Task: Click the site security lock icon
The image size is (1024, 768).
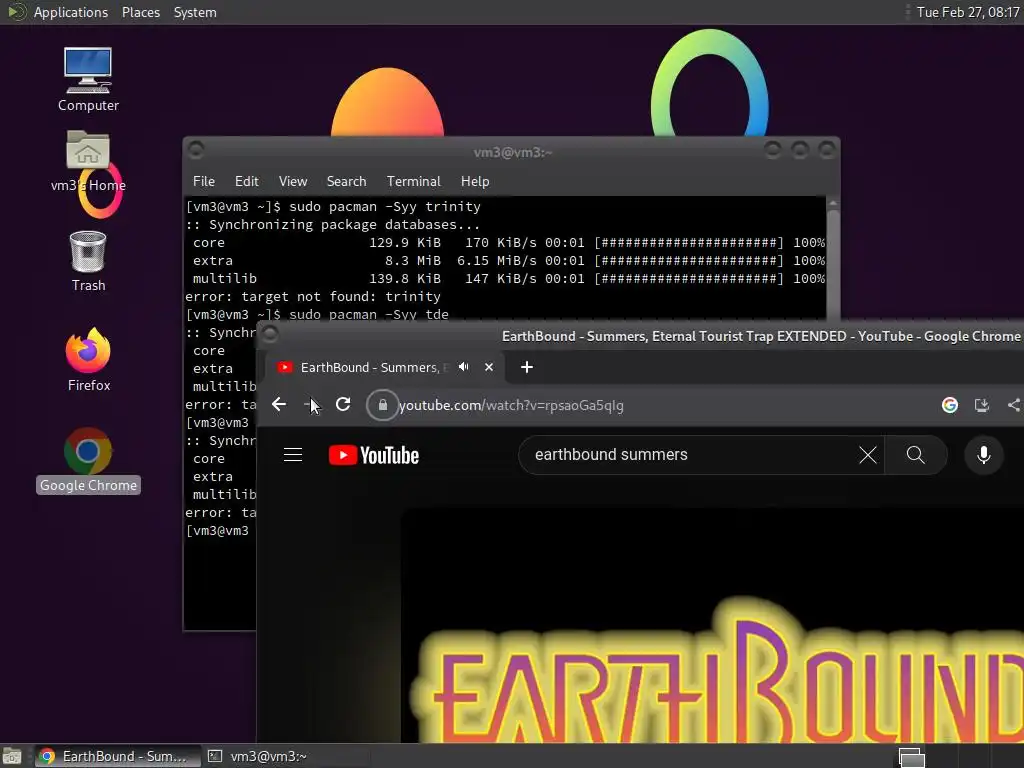Action: pos(383,405)
